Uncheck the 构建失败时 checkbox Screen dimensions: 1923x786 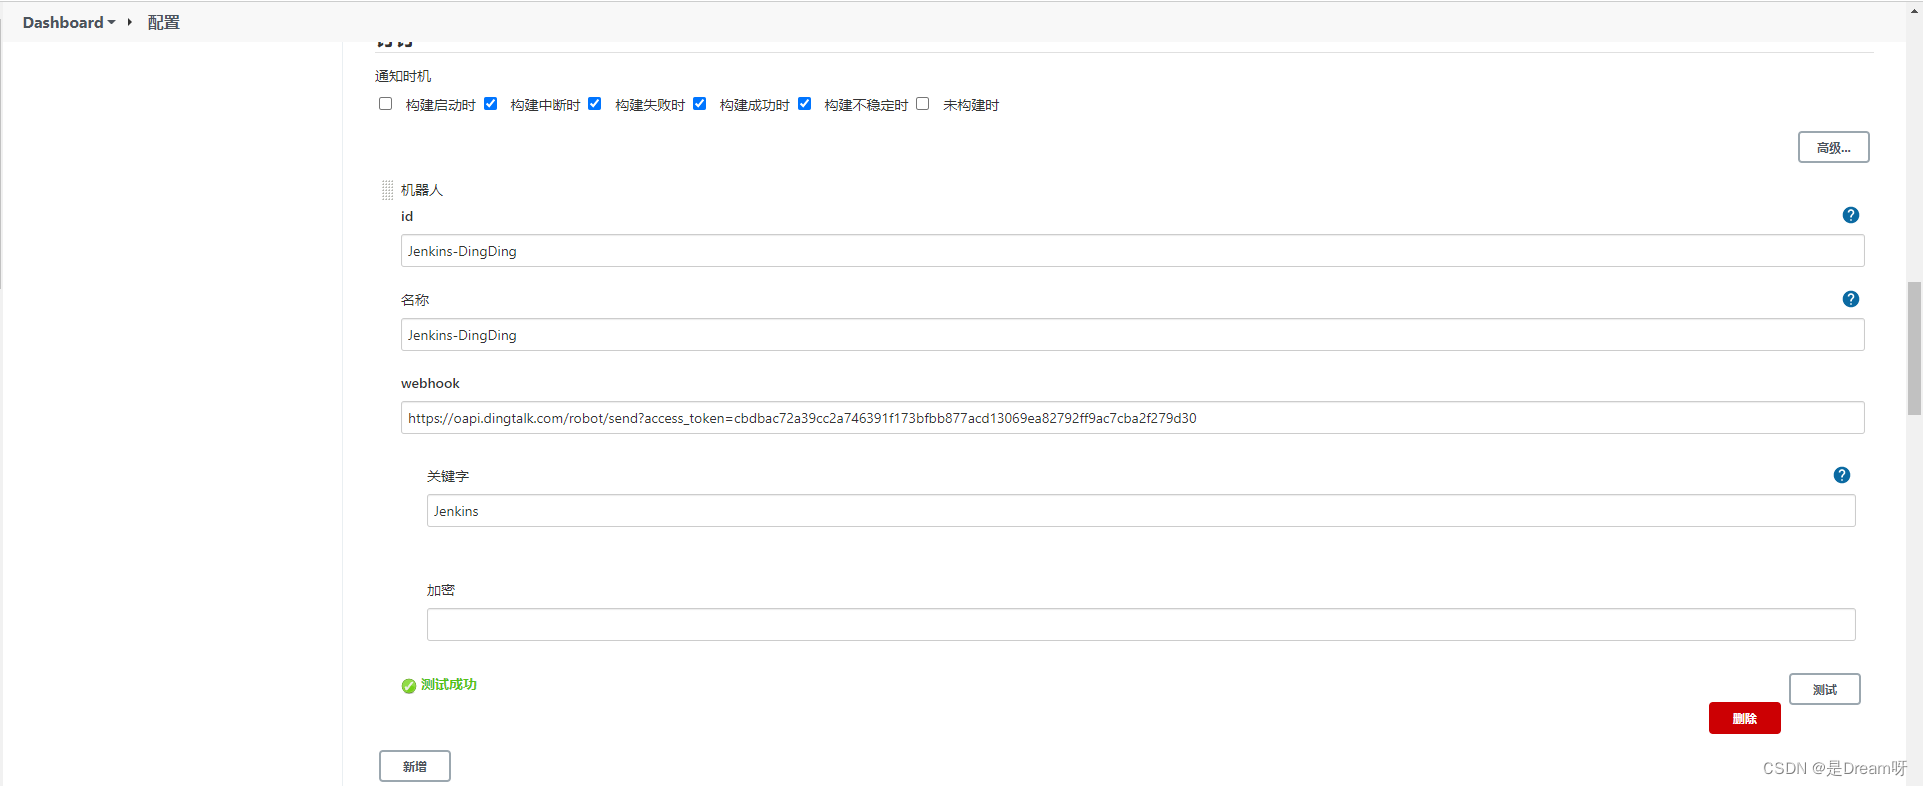(594, 104)
